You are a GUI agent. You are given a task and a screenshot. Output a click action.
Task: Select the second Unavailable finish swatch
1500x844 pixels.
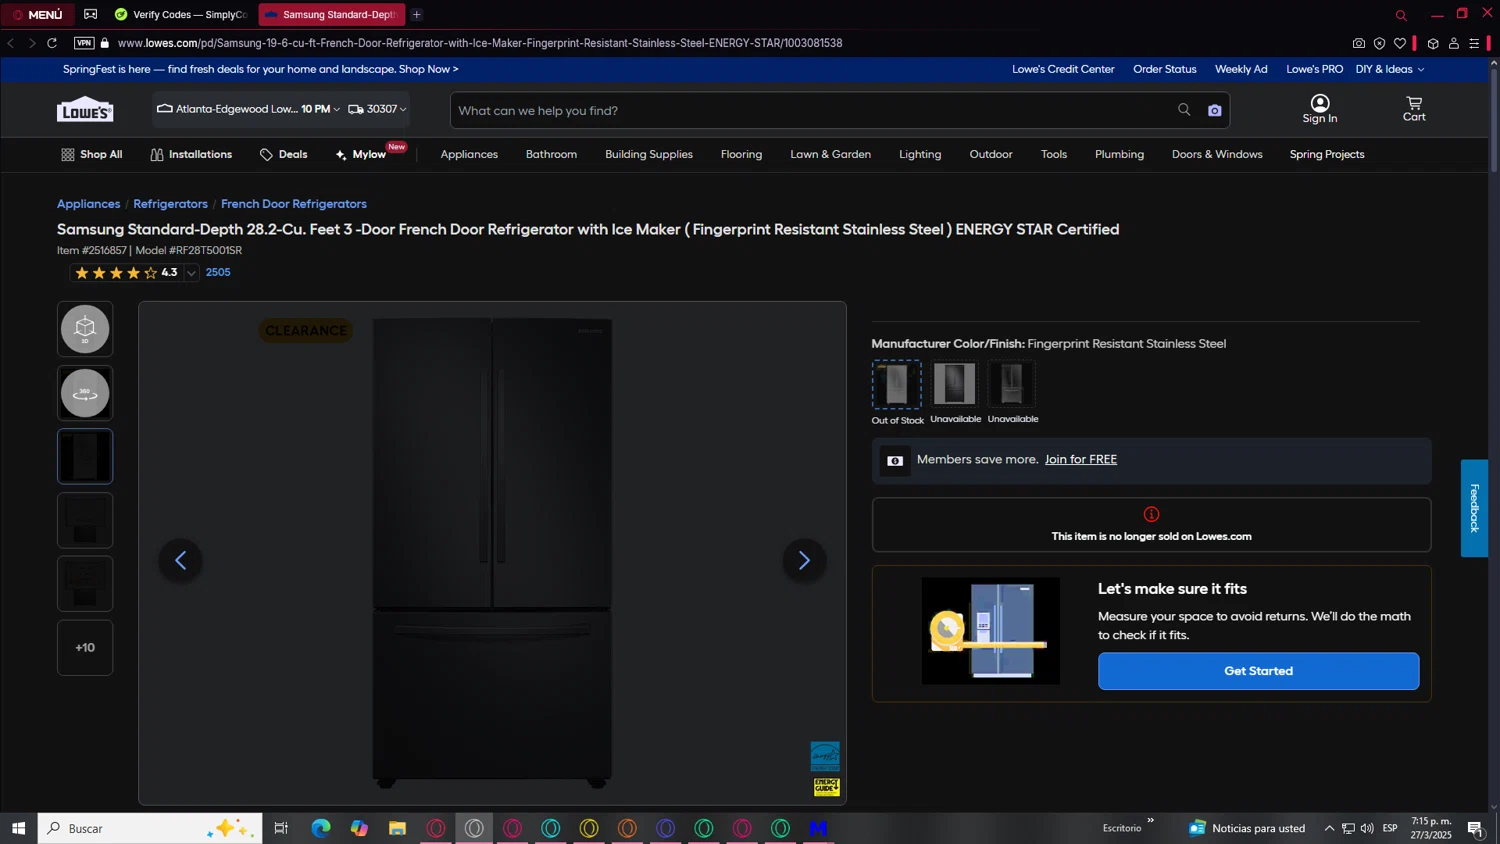click(1012, 383)
